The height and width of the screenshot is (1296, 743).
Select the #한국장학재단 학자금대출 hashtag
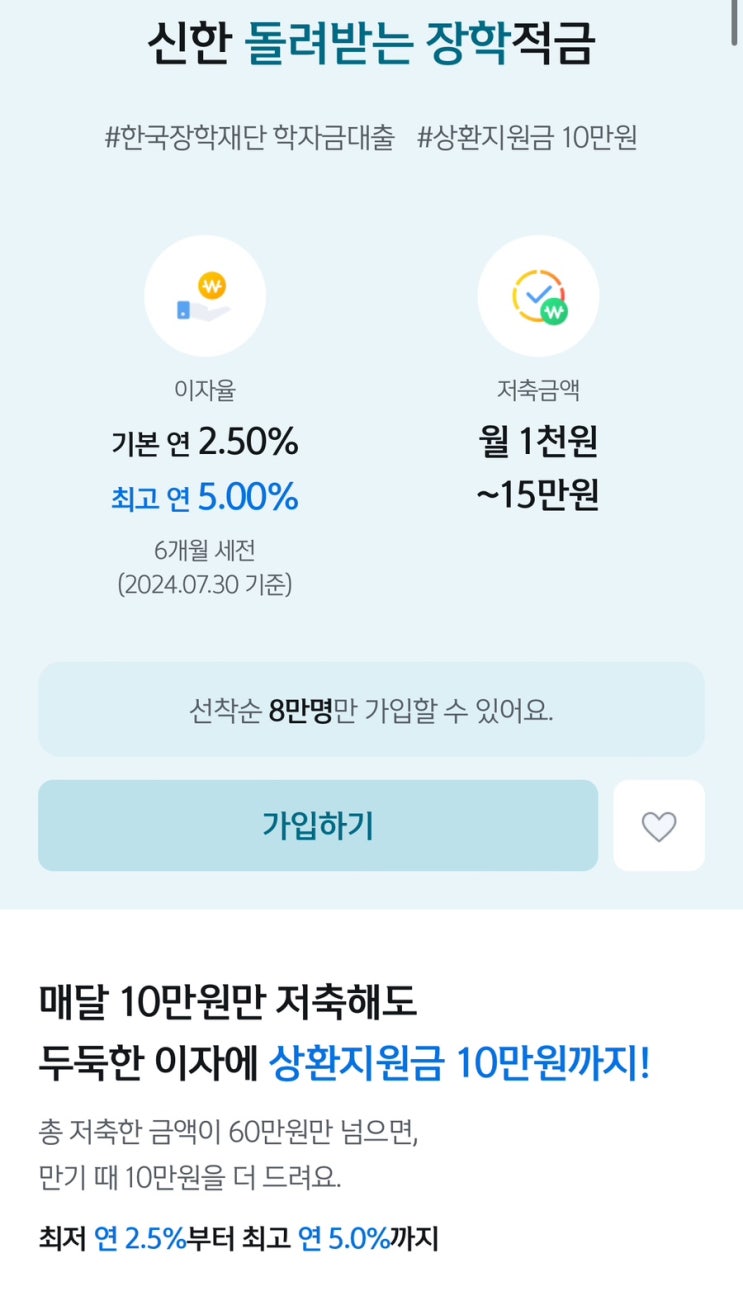(x=250, y=138)
